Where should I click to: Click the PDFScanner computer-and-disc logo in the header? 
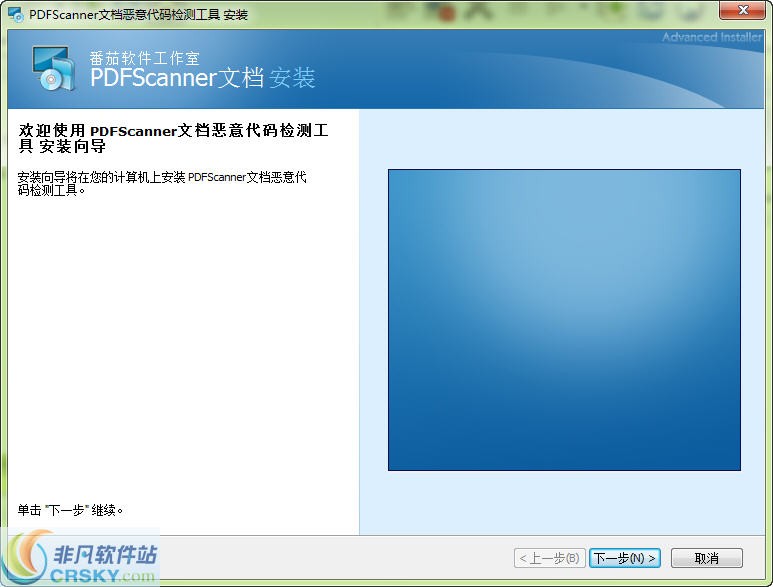(x=53, y=70)
